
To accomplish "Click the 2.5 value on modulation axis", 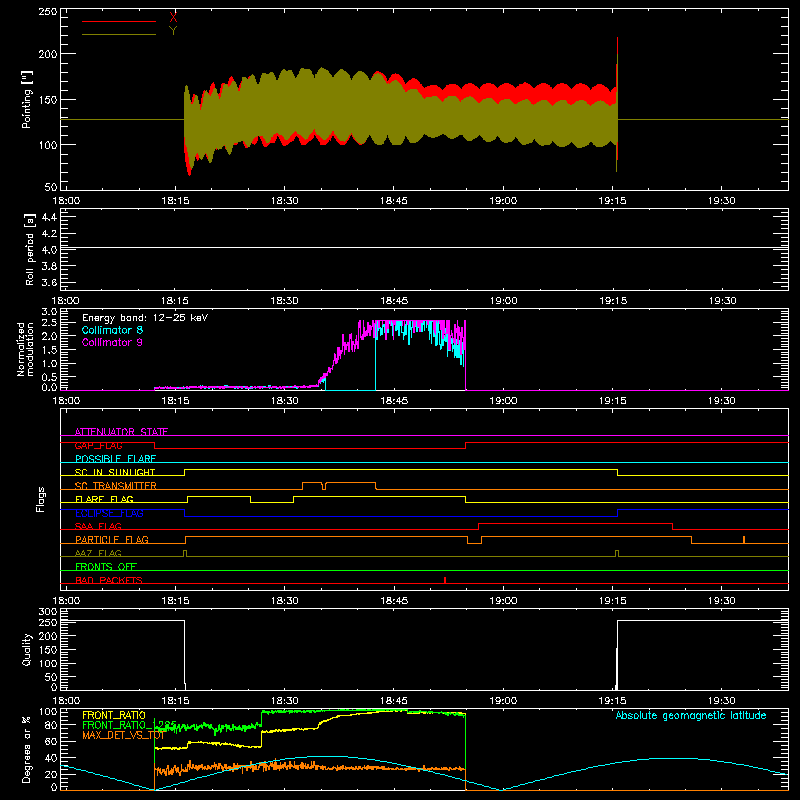I will 49,322.
